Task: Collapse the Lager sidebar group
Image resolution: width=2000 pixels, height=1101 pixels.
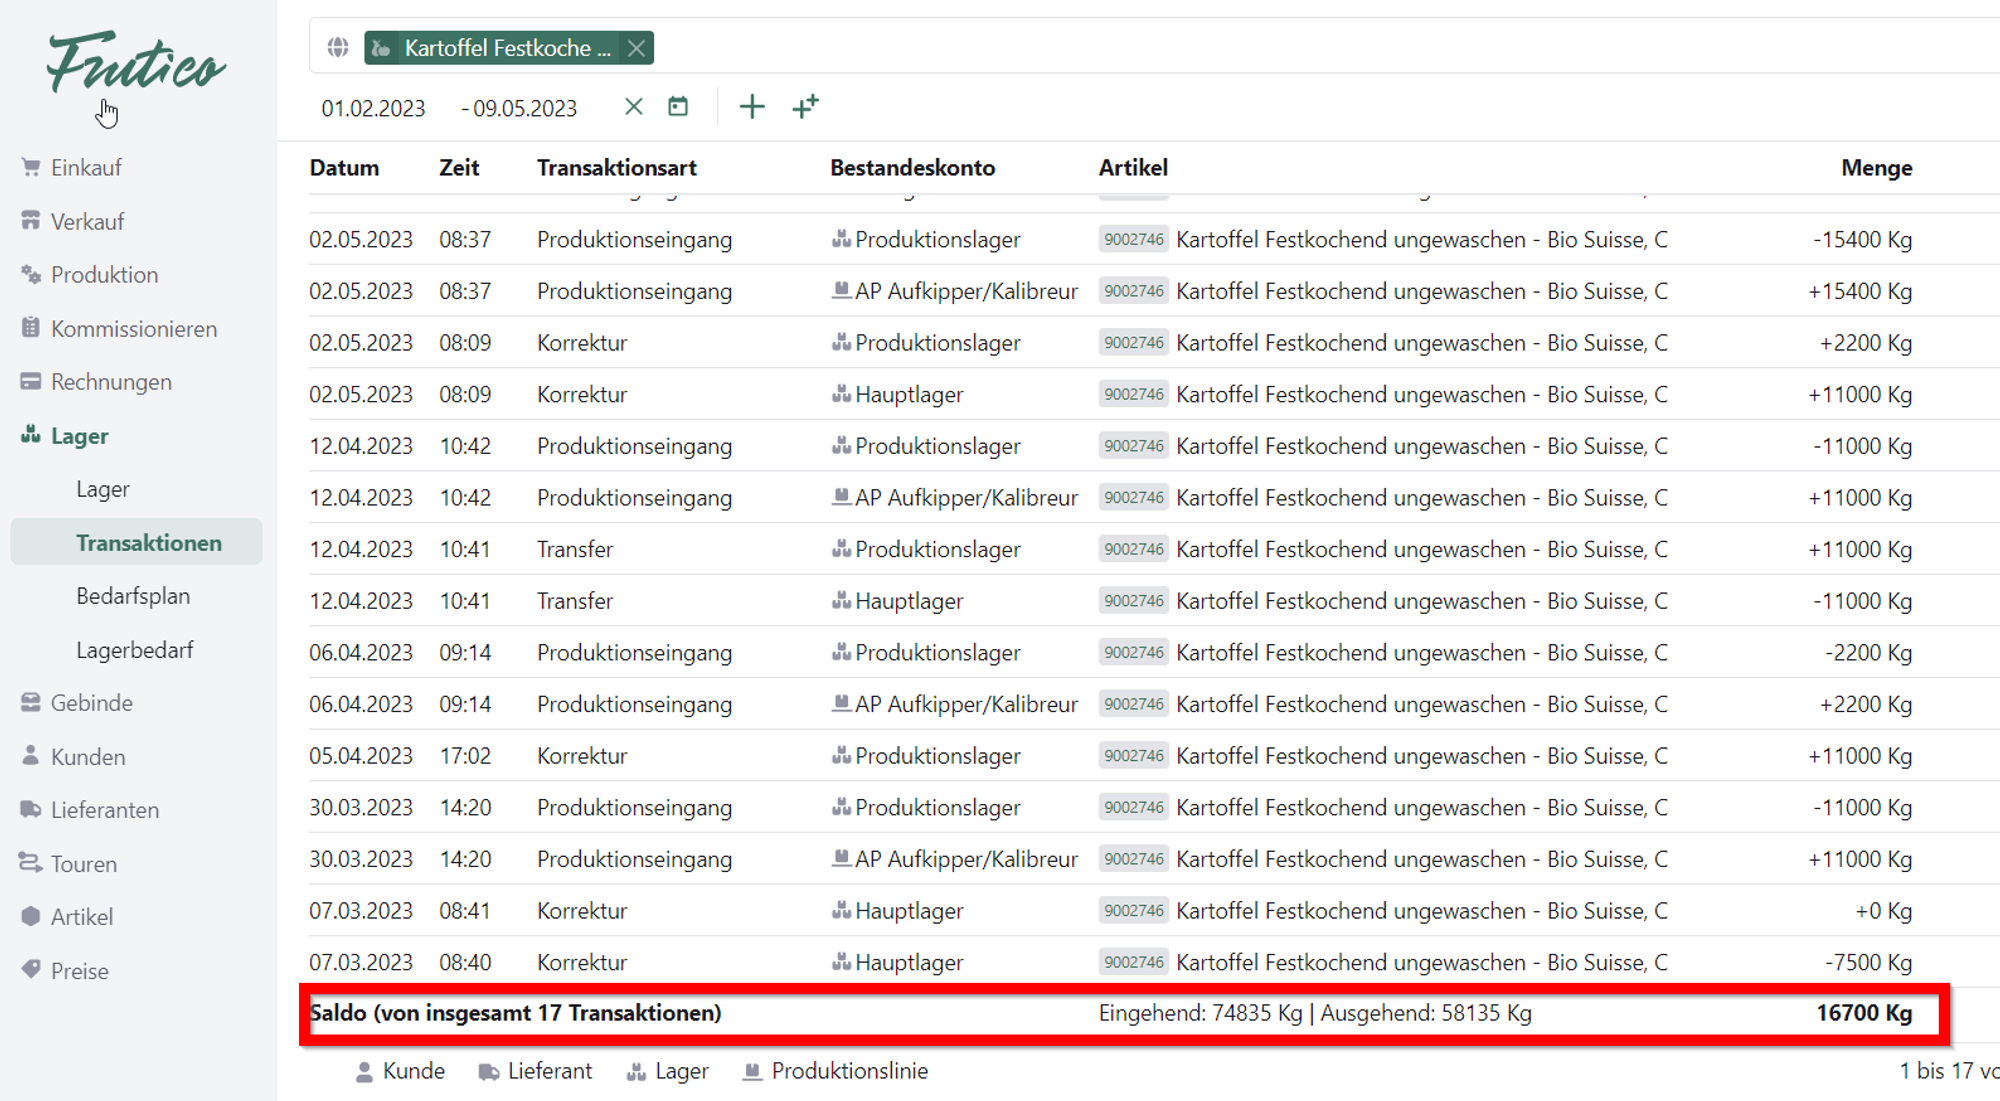Action: click(79, 436)
